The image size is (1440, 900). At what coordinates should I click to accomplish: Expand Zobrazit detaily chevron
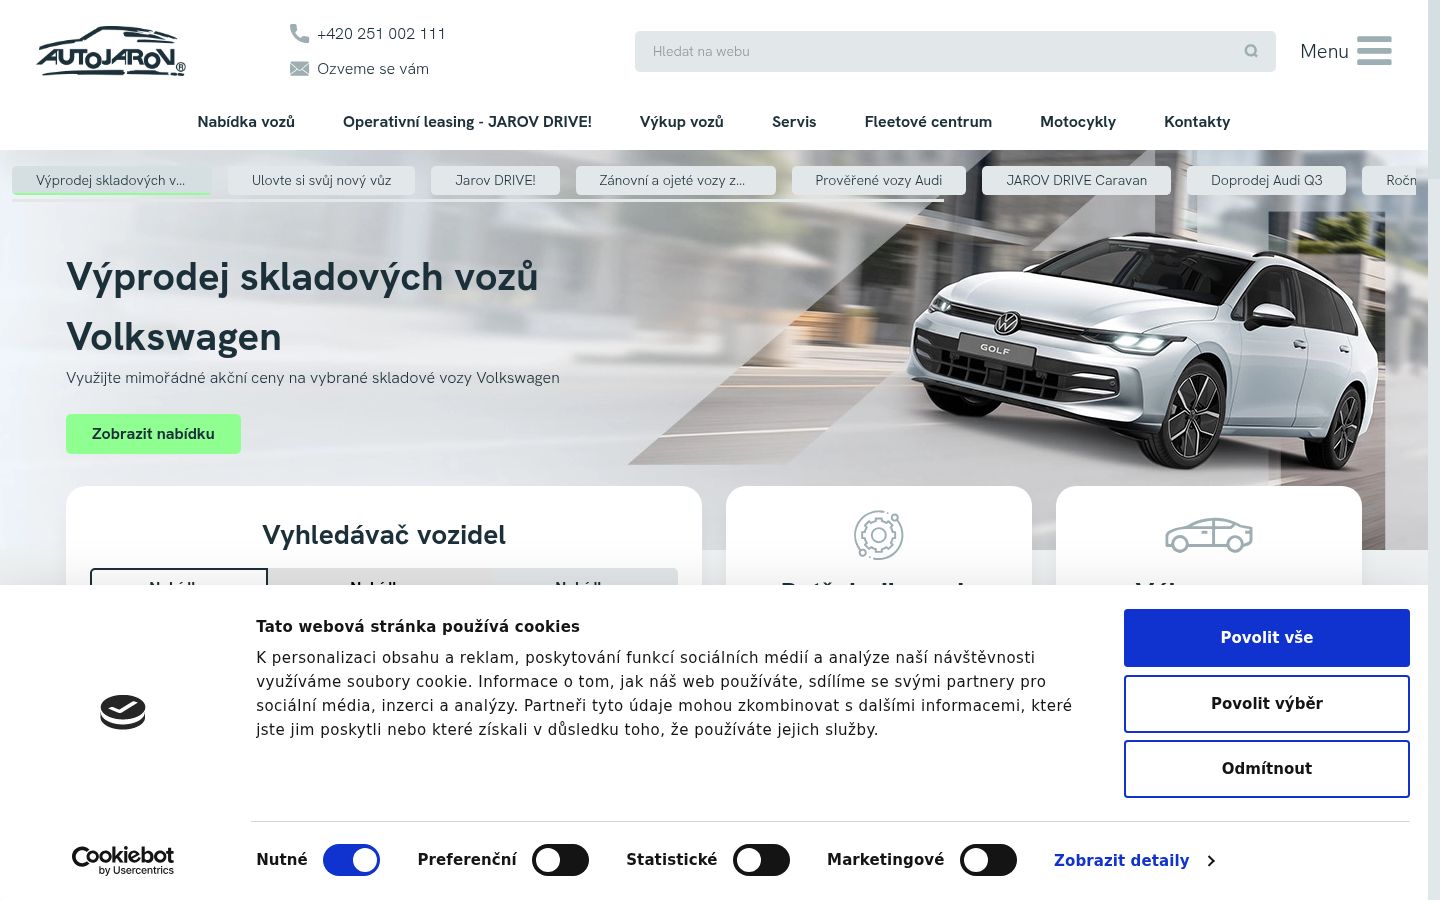coord(1211,861)
